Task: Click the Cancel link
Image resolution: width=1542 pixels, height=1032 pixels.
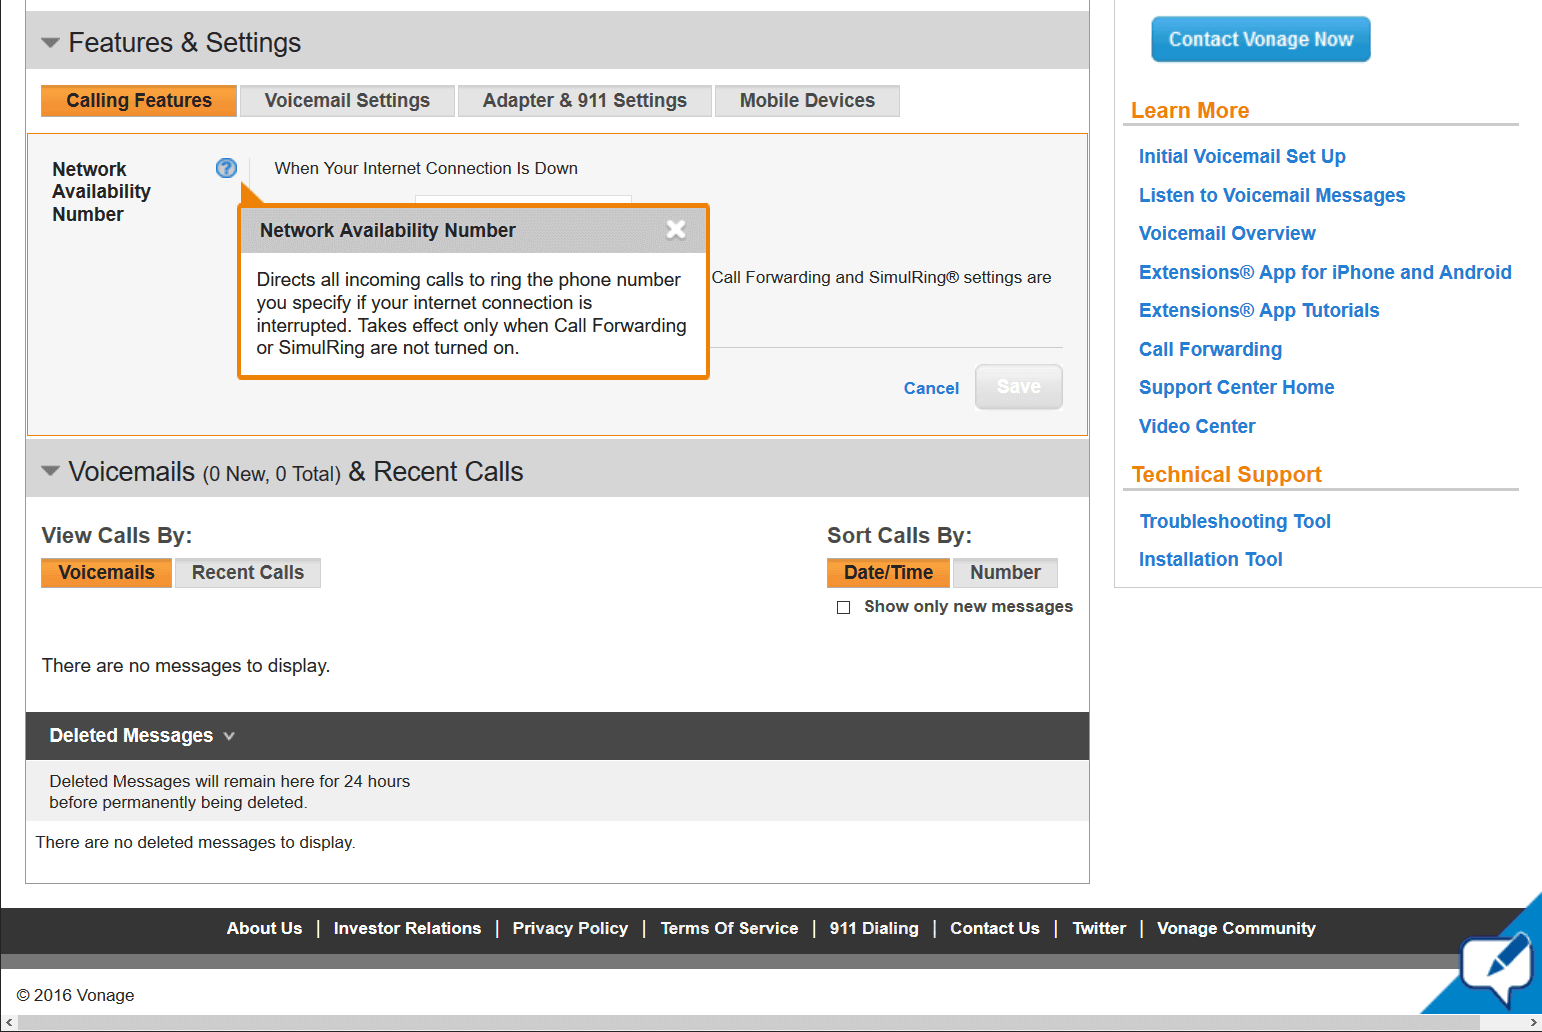Action: pyautogui.click(x=931, y=388)
